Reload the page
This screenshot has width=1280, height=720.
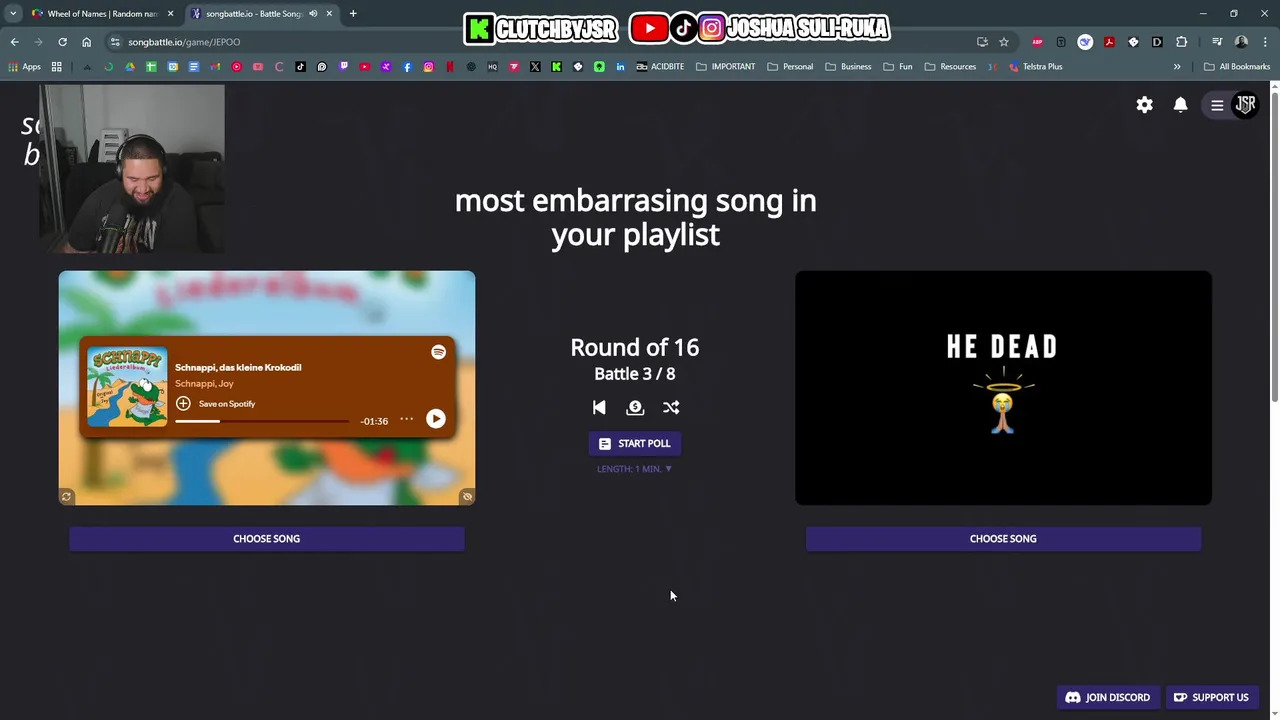(x=62, y=42)
